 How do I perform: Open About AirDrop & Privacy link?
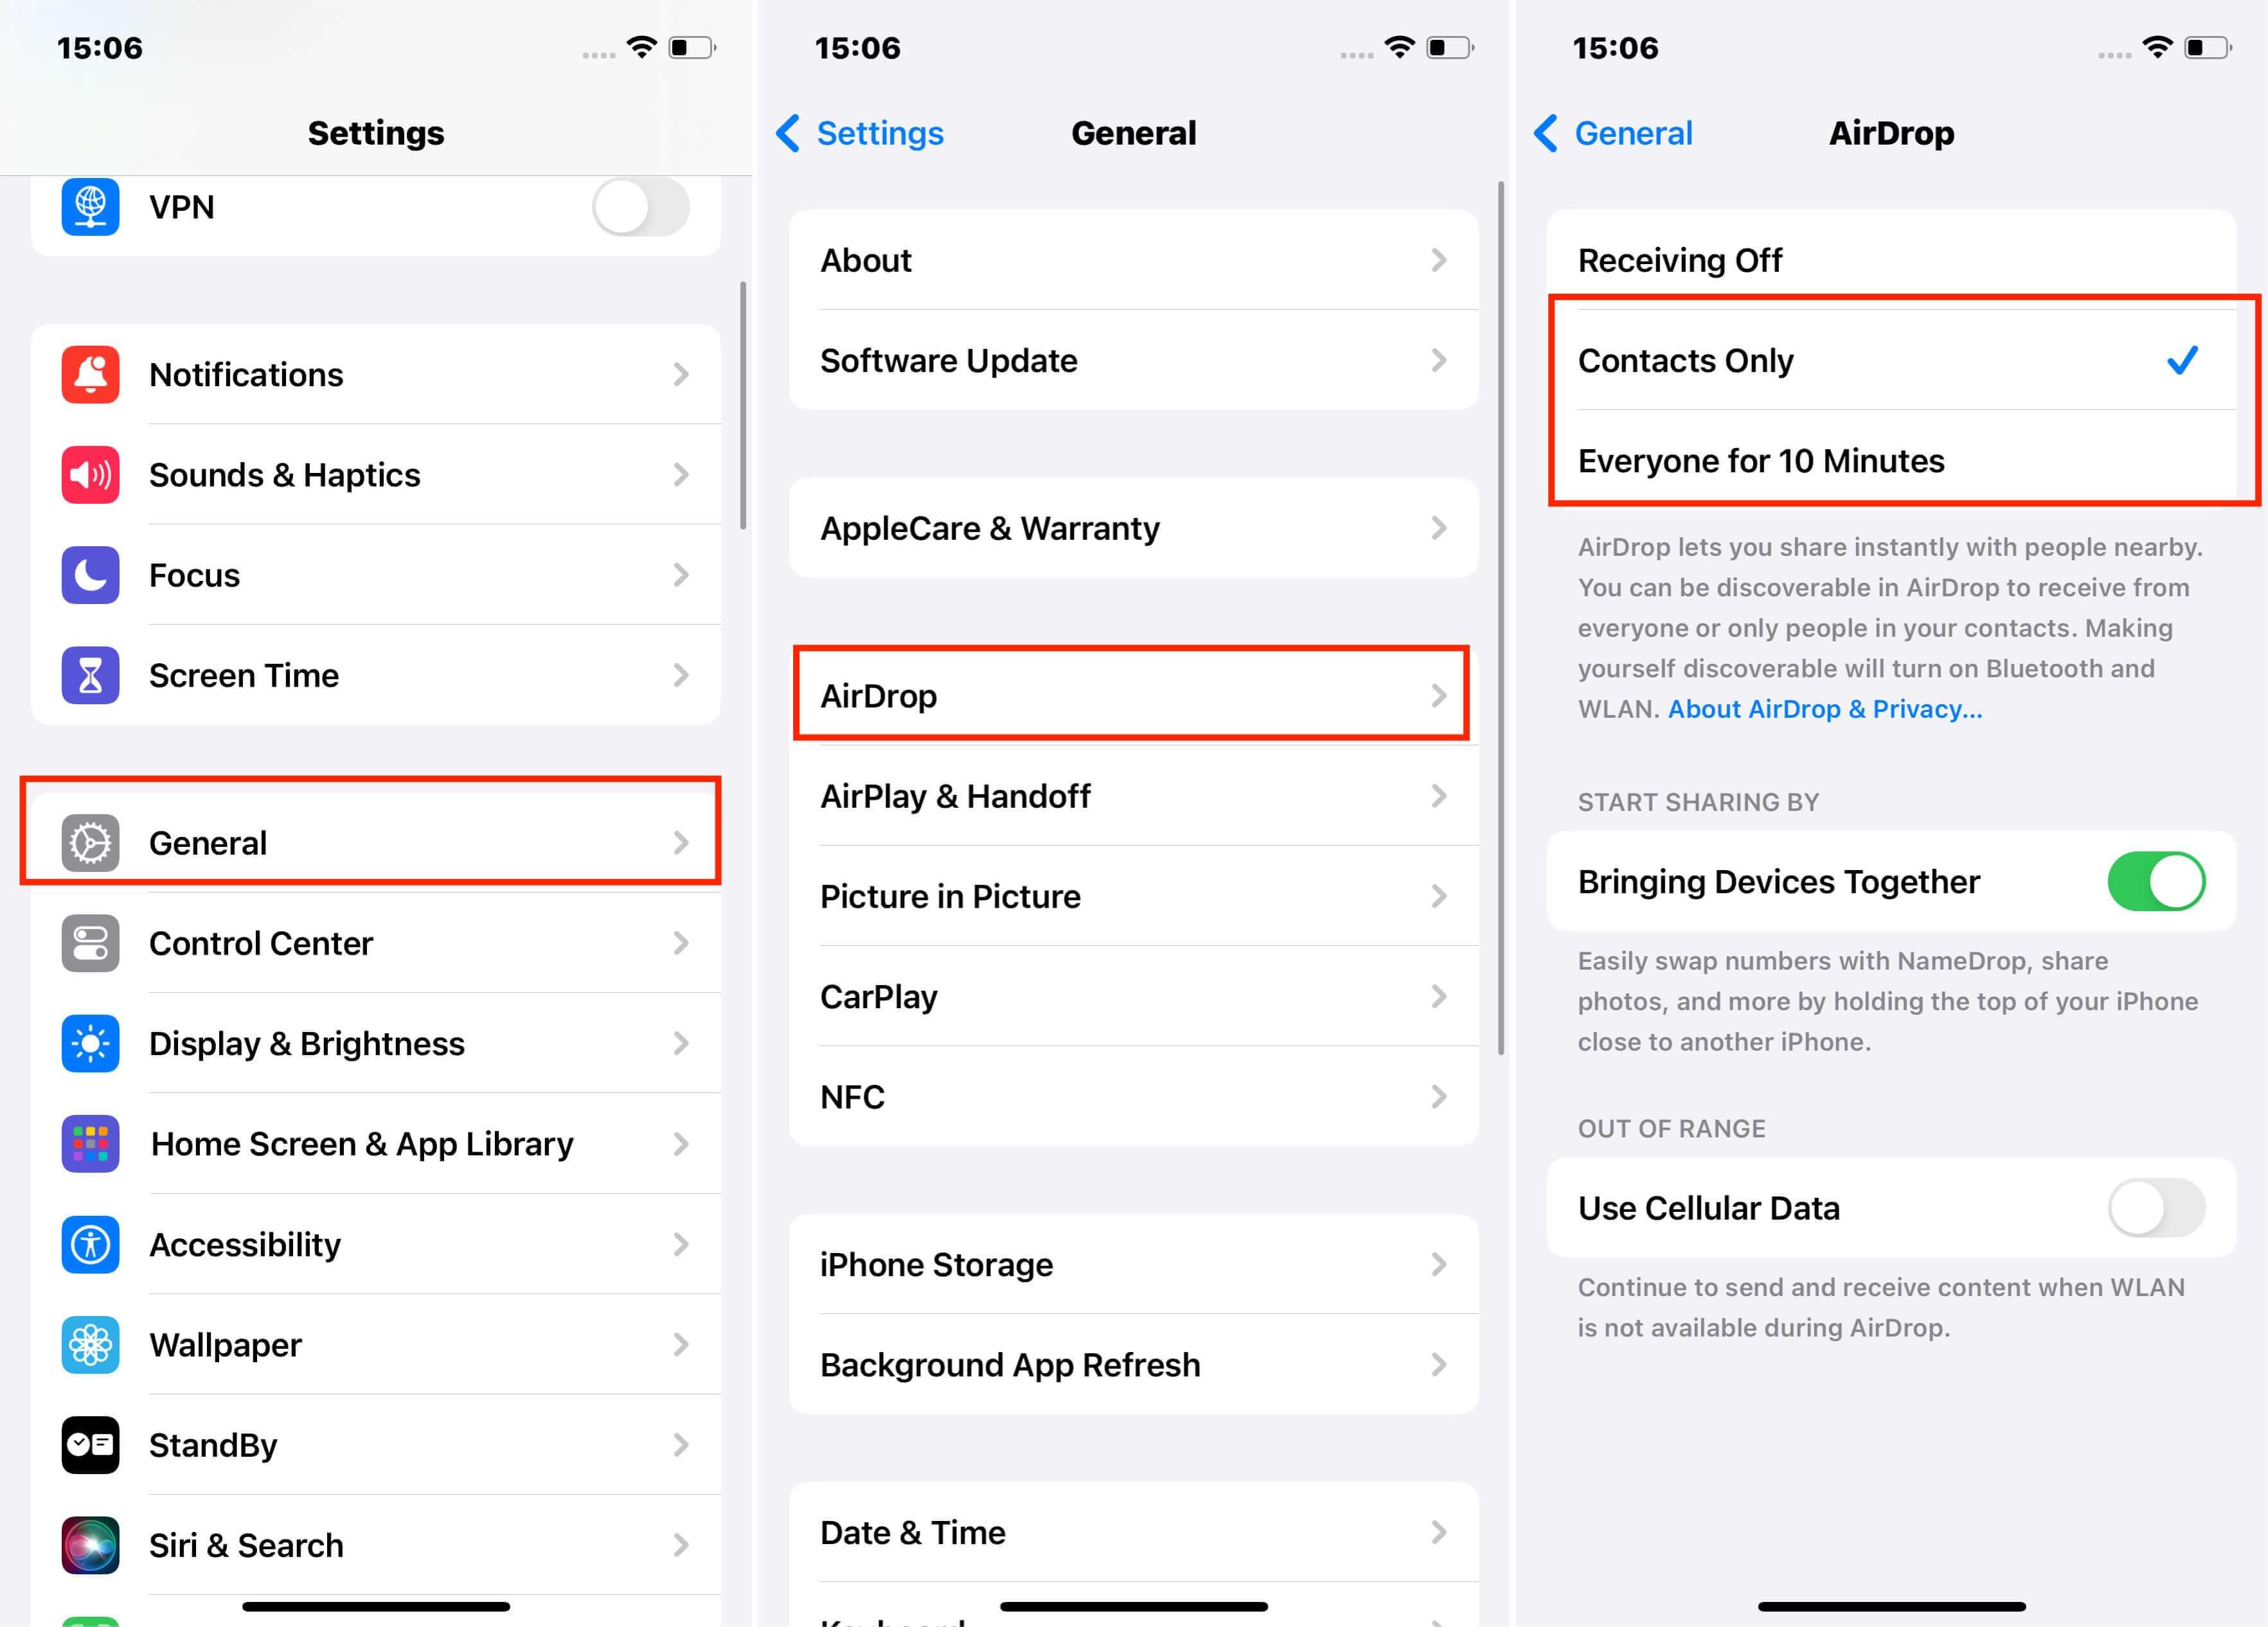[1826, 708]
